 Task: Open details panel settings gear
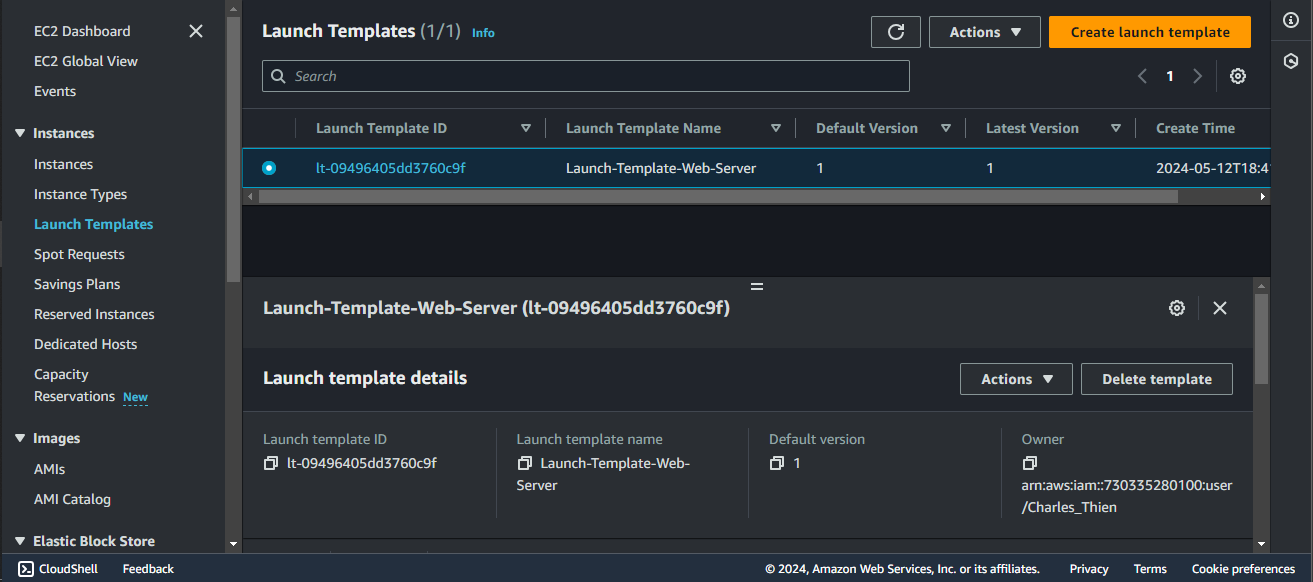click(x=1177, y=308)
